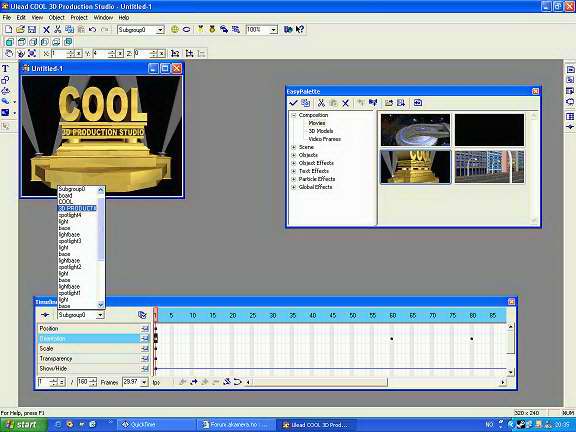Open the Subgroup0 object dropdown in the main toolbar

tap(160, 30)
